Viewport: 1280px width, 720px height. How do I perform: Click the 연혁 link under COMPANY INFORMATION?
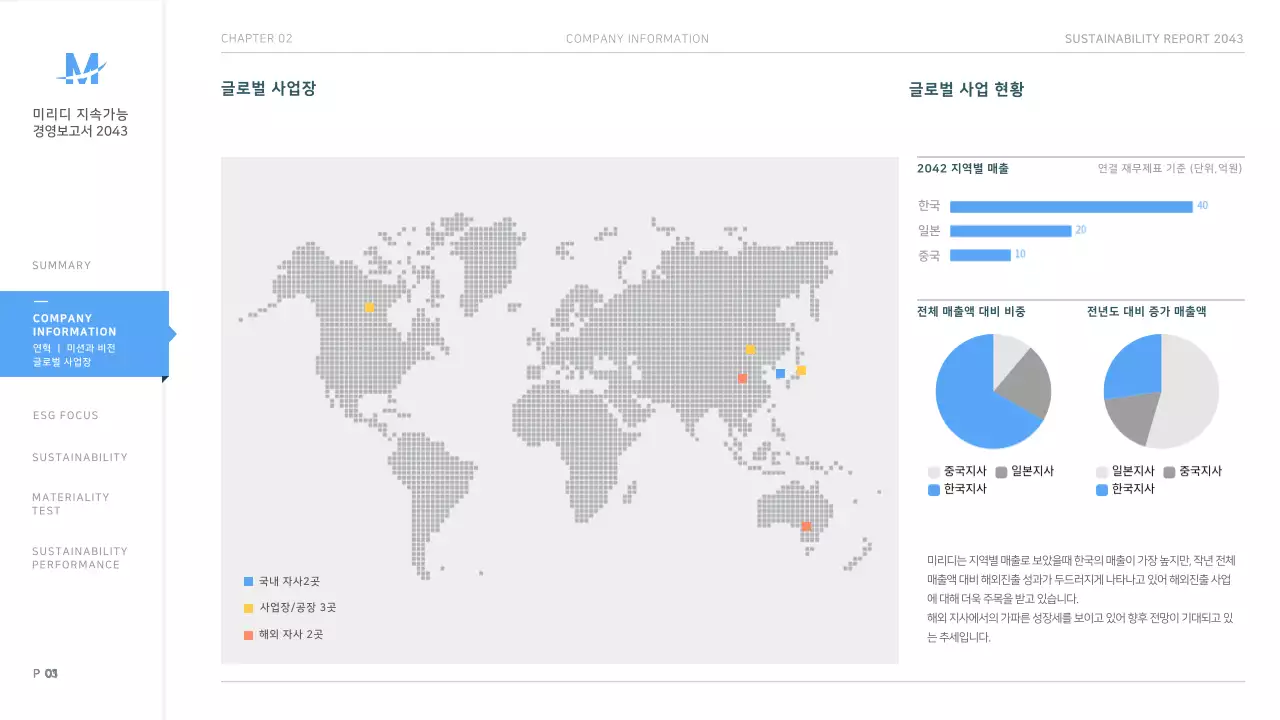(40, 347)
